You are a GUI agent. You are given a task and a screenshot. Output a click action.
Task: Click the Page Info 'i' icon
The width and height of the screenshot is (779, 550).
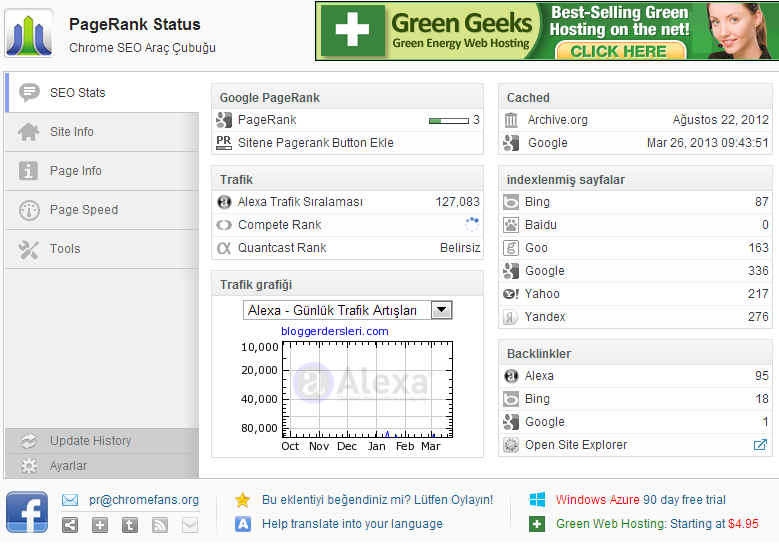point(28,170)
